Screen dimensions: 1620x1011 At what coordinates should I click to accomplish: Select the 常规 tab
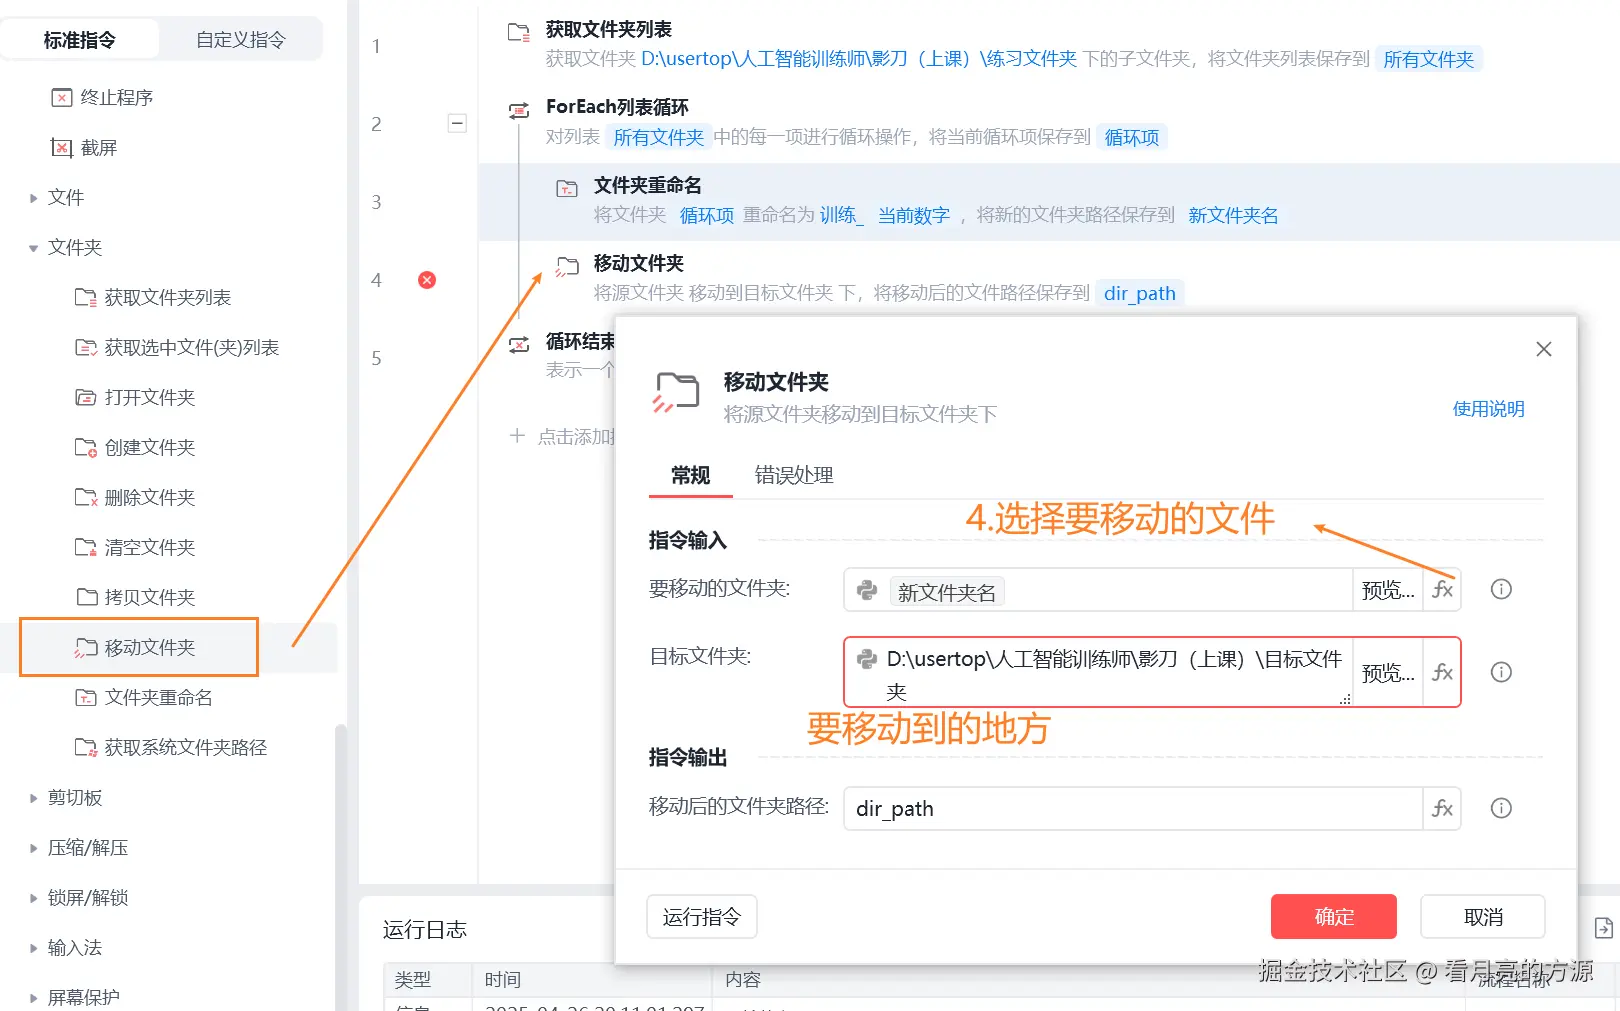[x=690, y=475]
